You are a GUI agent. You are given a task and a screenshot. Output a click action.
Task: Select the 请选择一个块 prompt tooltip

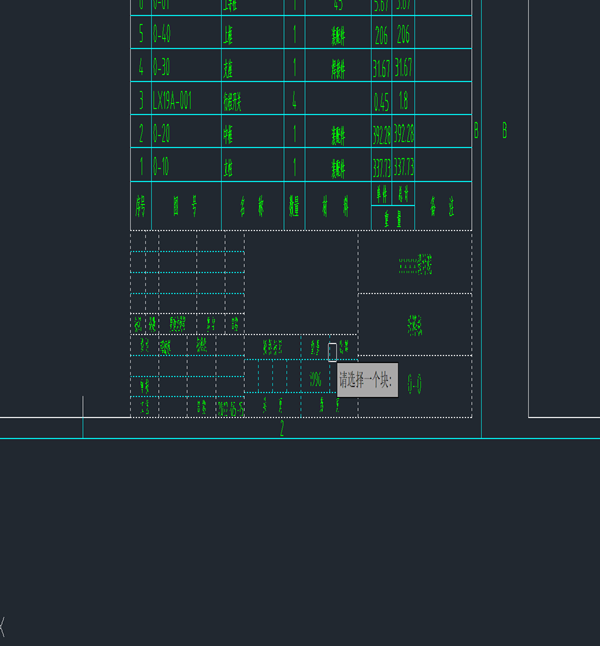point(368,380)
